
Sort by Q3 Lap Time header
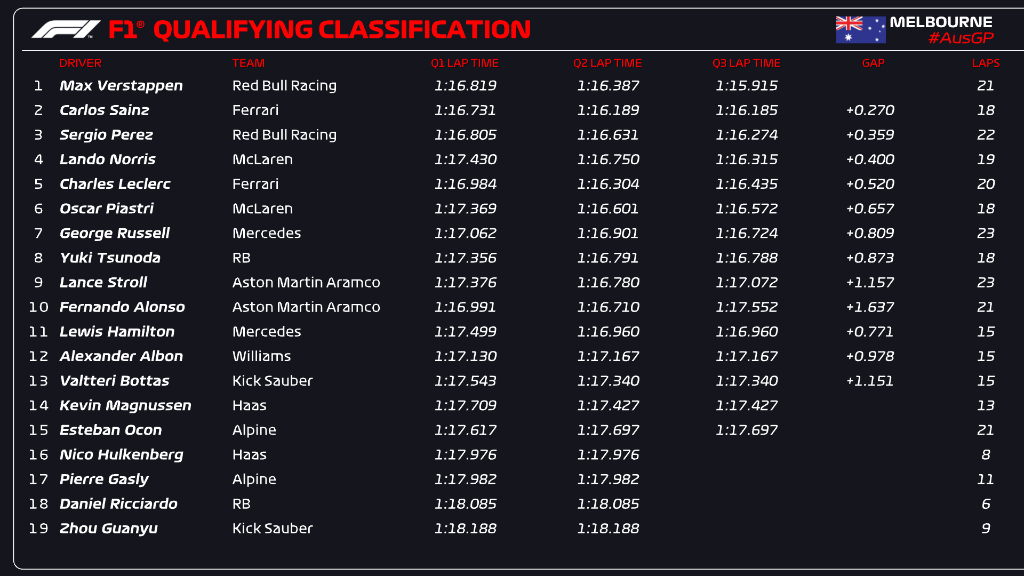pyautogui.click(x=746, y=63)
